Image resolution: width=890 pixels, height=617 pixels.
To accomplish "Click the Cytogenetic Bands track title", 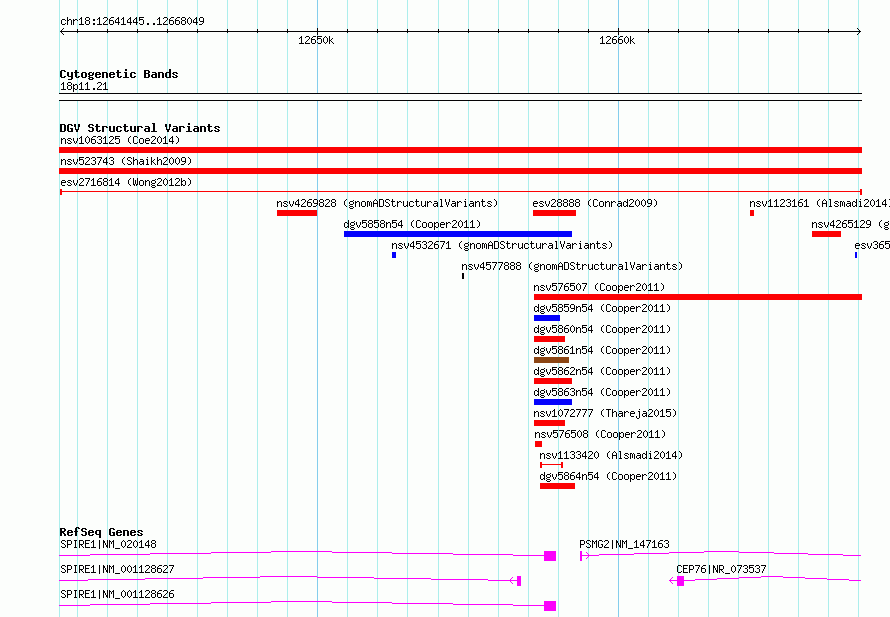I will tap(119, 74).
